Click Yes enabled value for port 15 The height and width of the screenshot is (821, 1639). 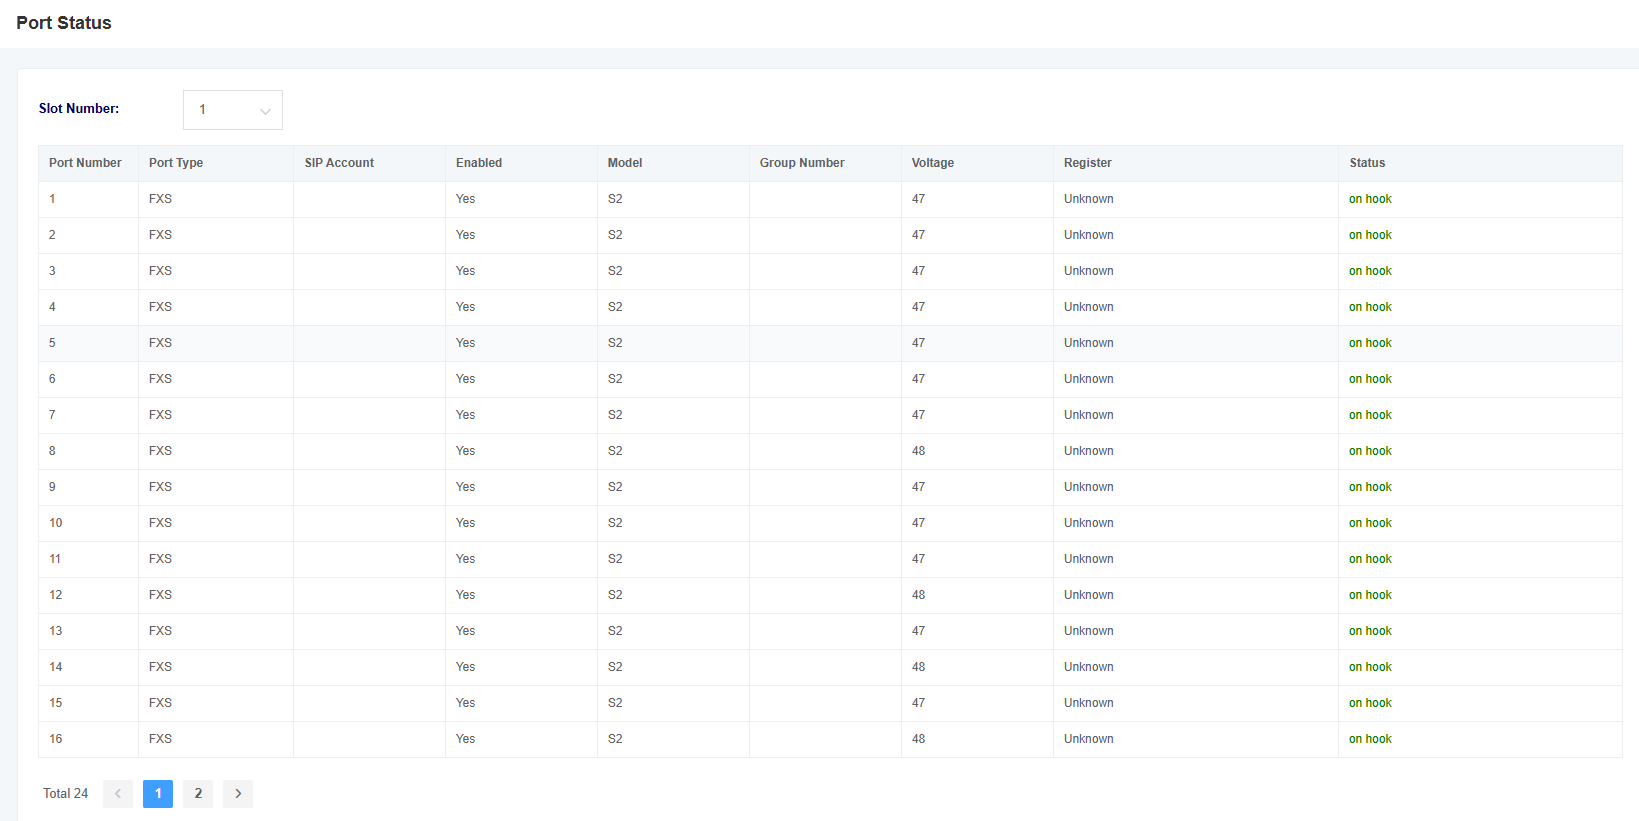click(465, 703)
